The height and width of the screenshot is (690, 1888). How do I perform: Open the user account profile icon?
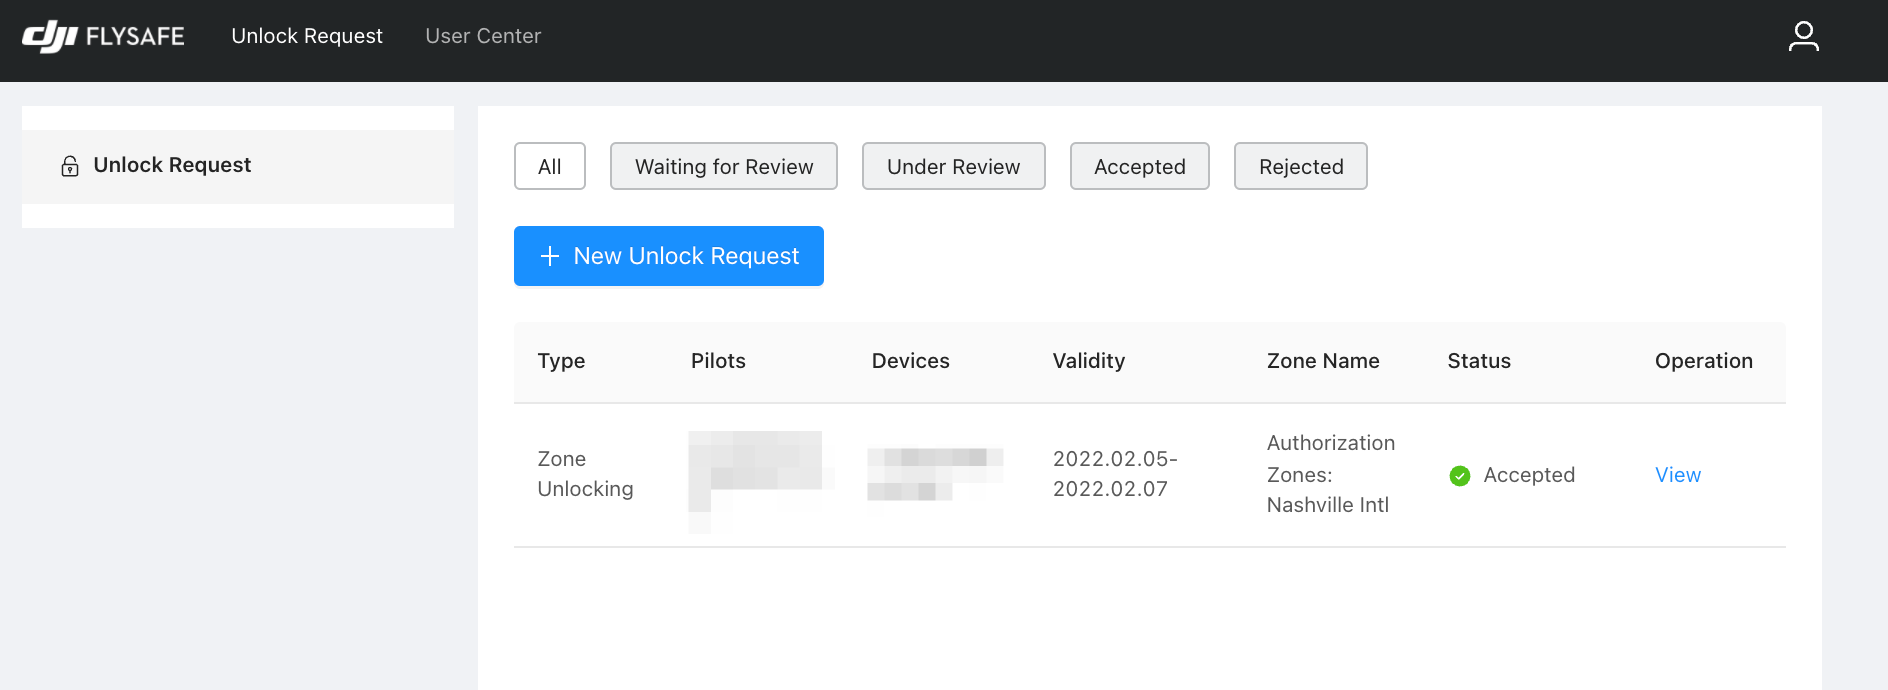(1803, 36)
